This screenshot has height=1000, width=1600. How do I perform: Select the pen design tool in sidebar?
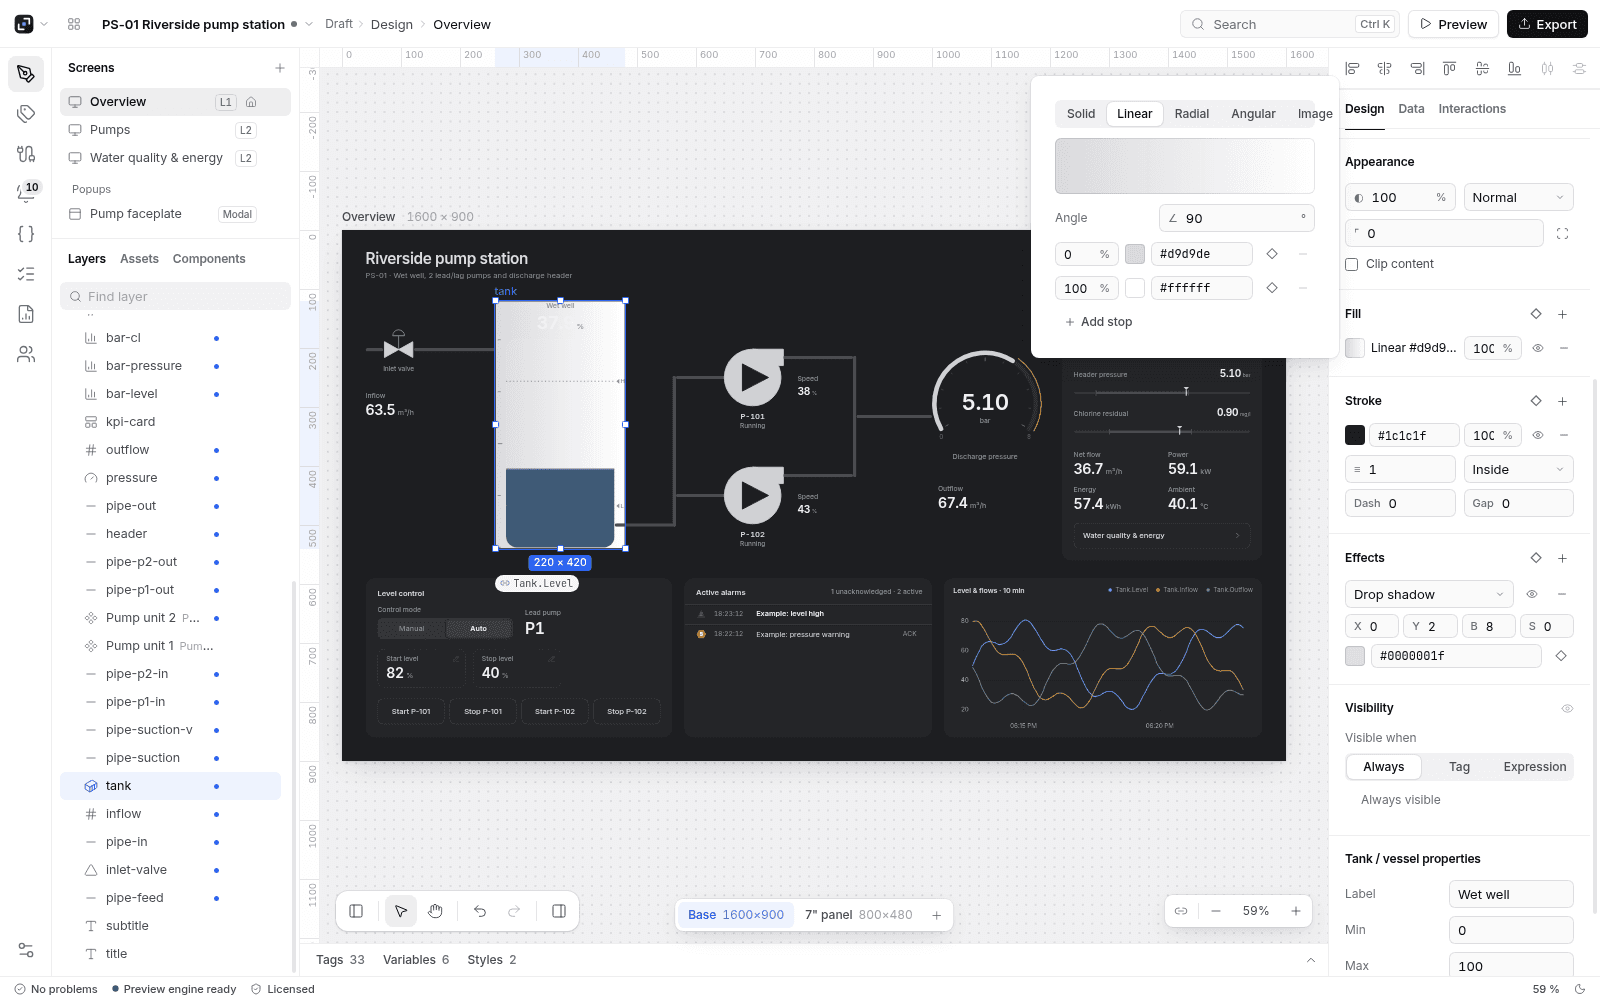tap(26, 74)
